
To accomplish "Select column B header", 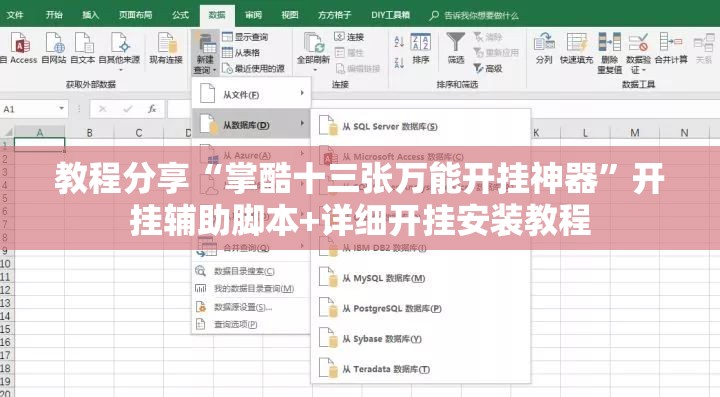I will [89, 133].
